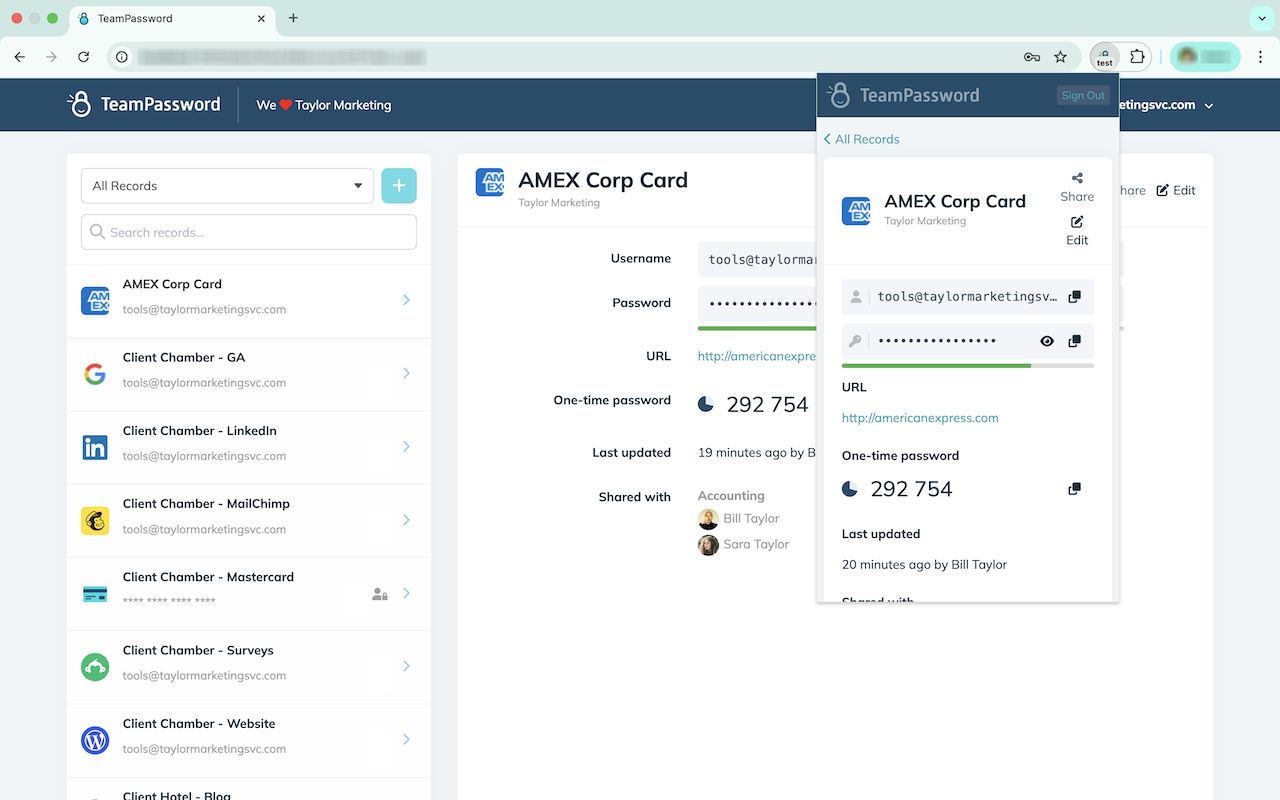This screenshot has width=1280, height=800.
Task: Click the MailChimp icon in records list
Action: [x=95, y=520]
